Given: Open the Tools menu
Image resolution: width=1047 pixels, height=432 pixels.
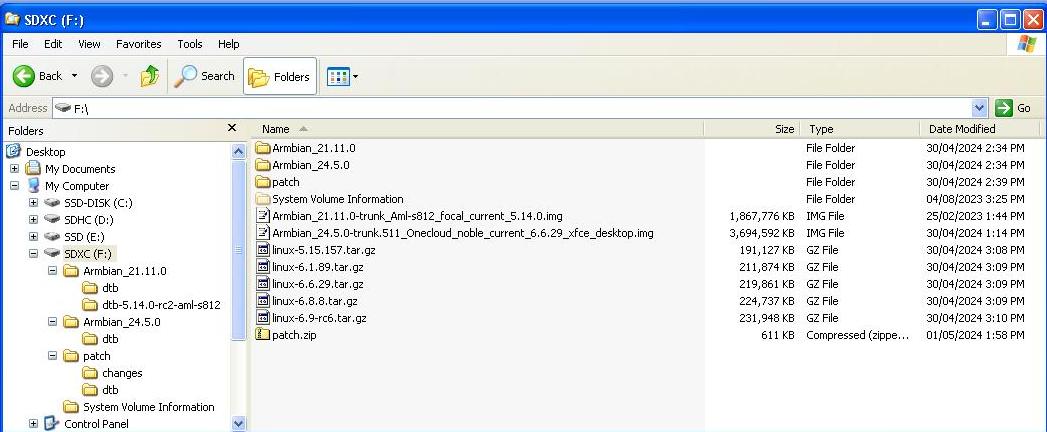Looking at the screenshot, I should tap(190, 44).
